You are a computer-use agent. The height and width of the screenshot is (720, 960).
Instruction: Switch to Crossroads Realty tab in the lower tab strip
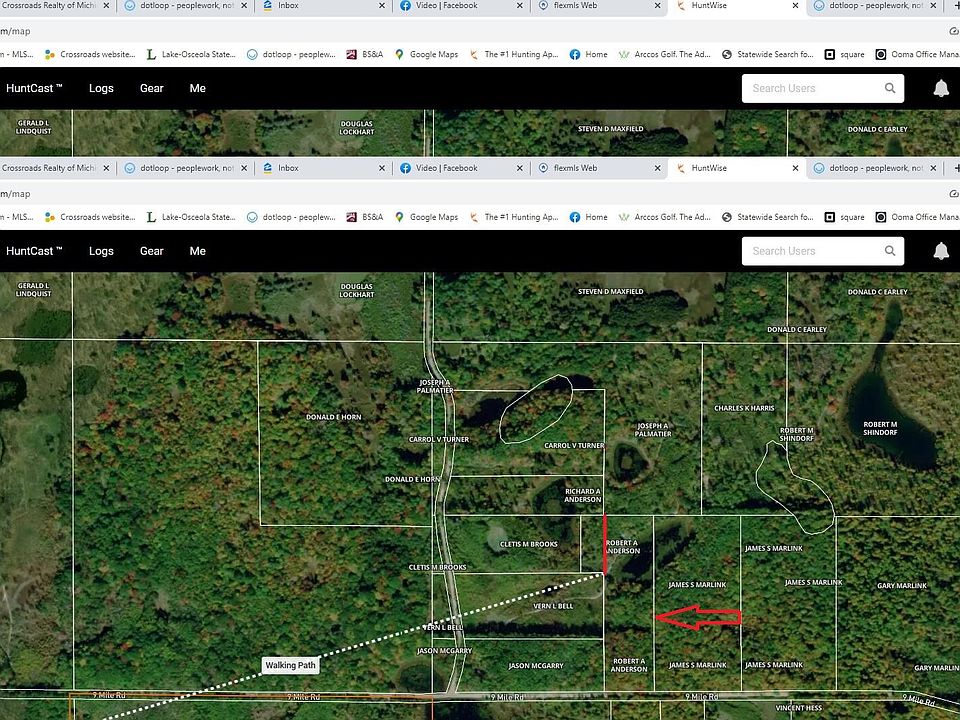(x=48, y=168)
